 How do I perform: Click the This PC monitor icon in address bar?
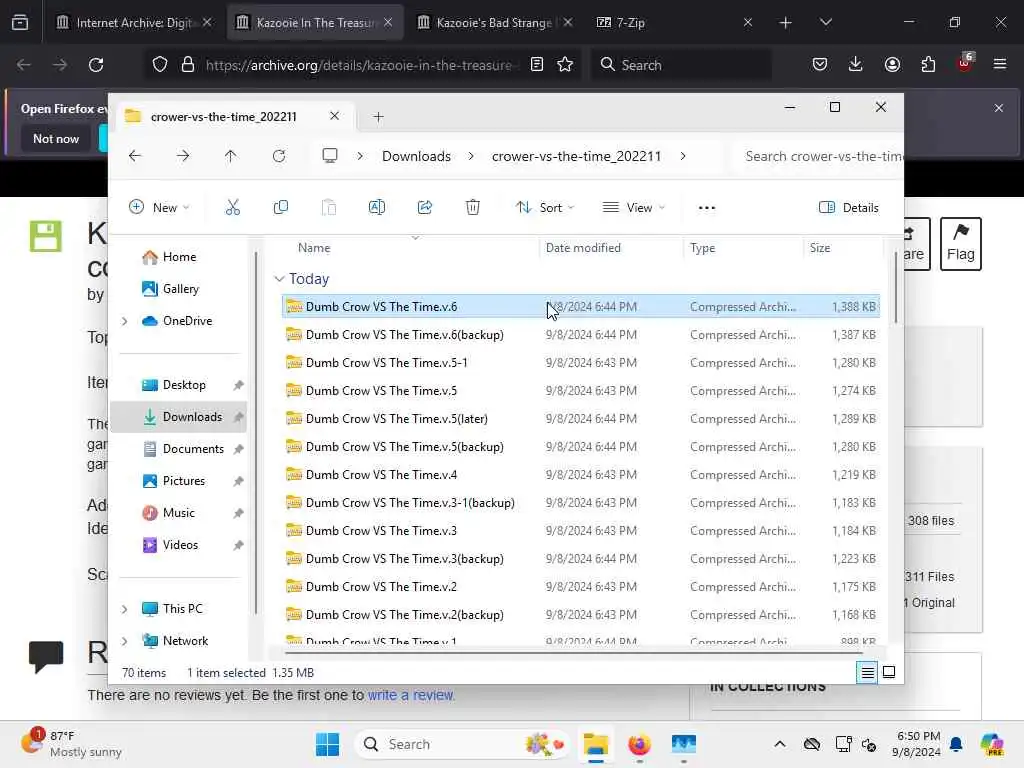coord(330,156)
